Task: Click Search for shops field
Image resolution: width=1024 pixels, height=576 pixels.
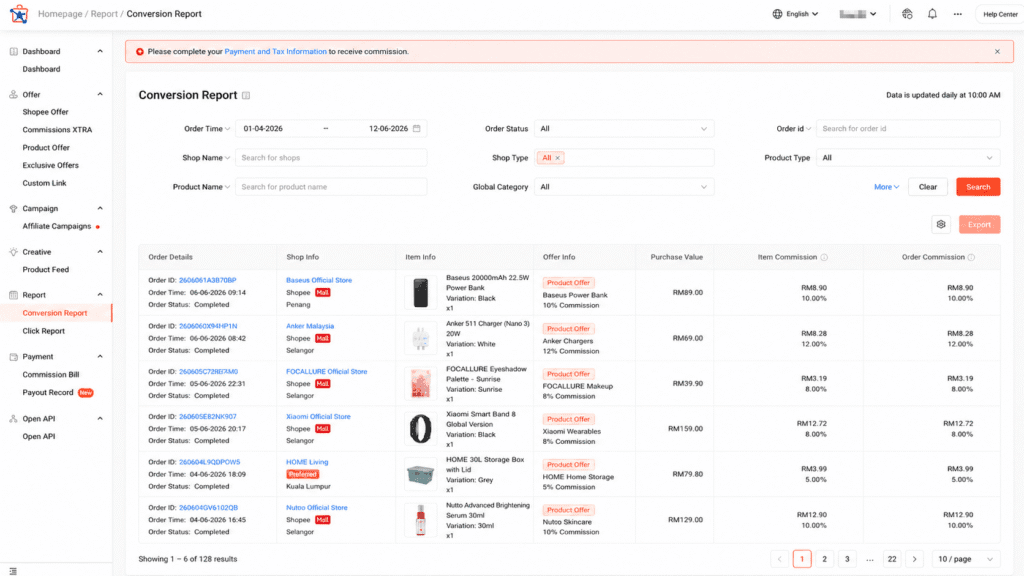Action: (331, 158)
